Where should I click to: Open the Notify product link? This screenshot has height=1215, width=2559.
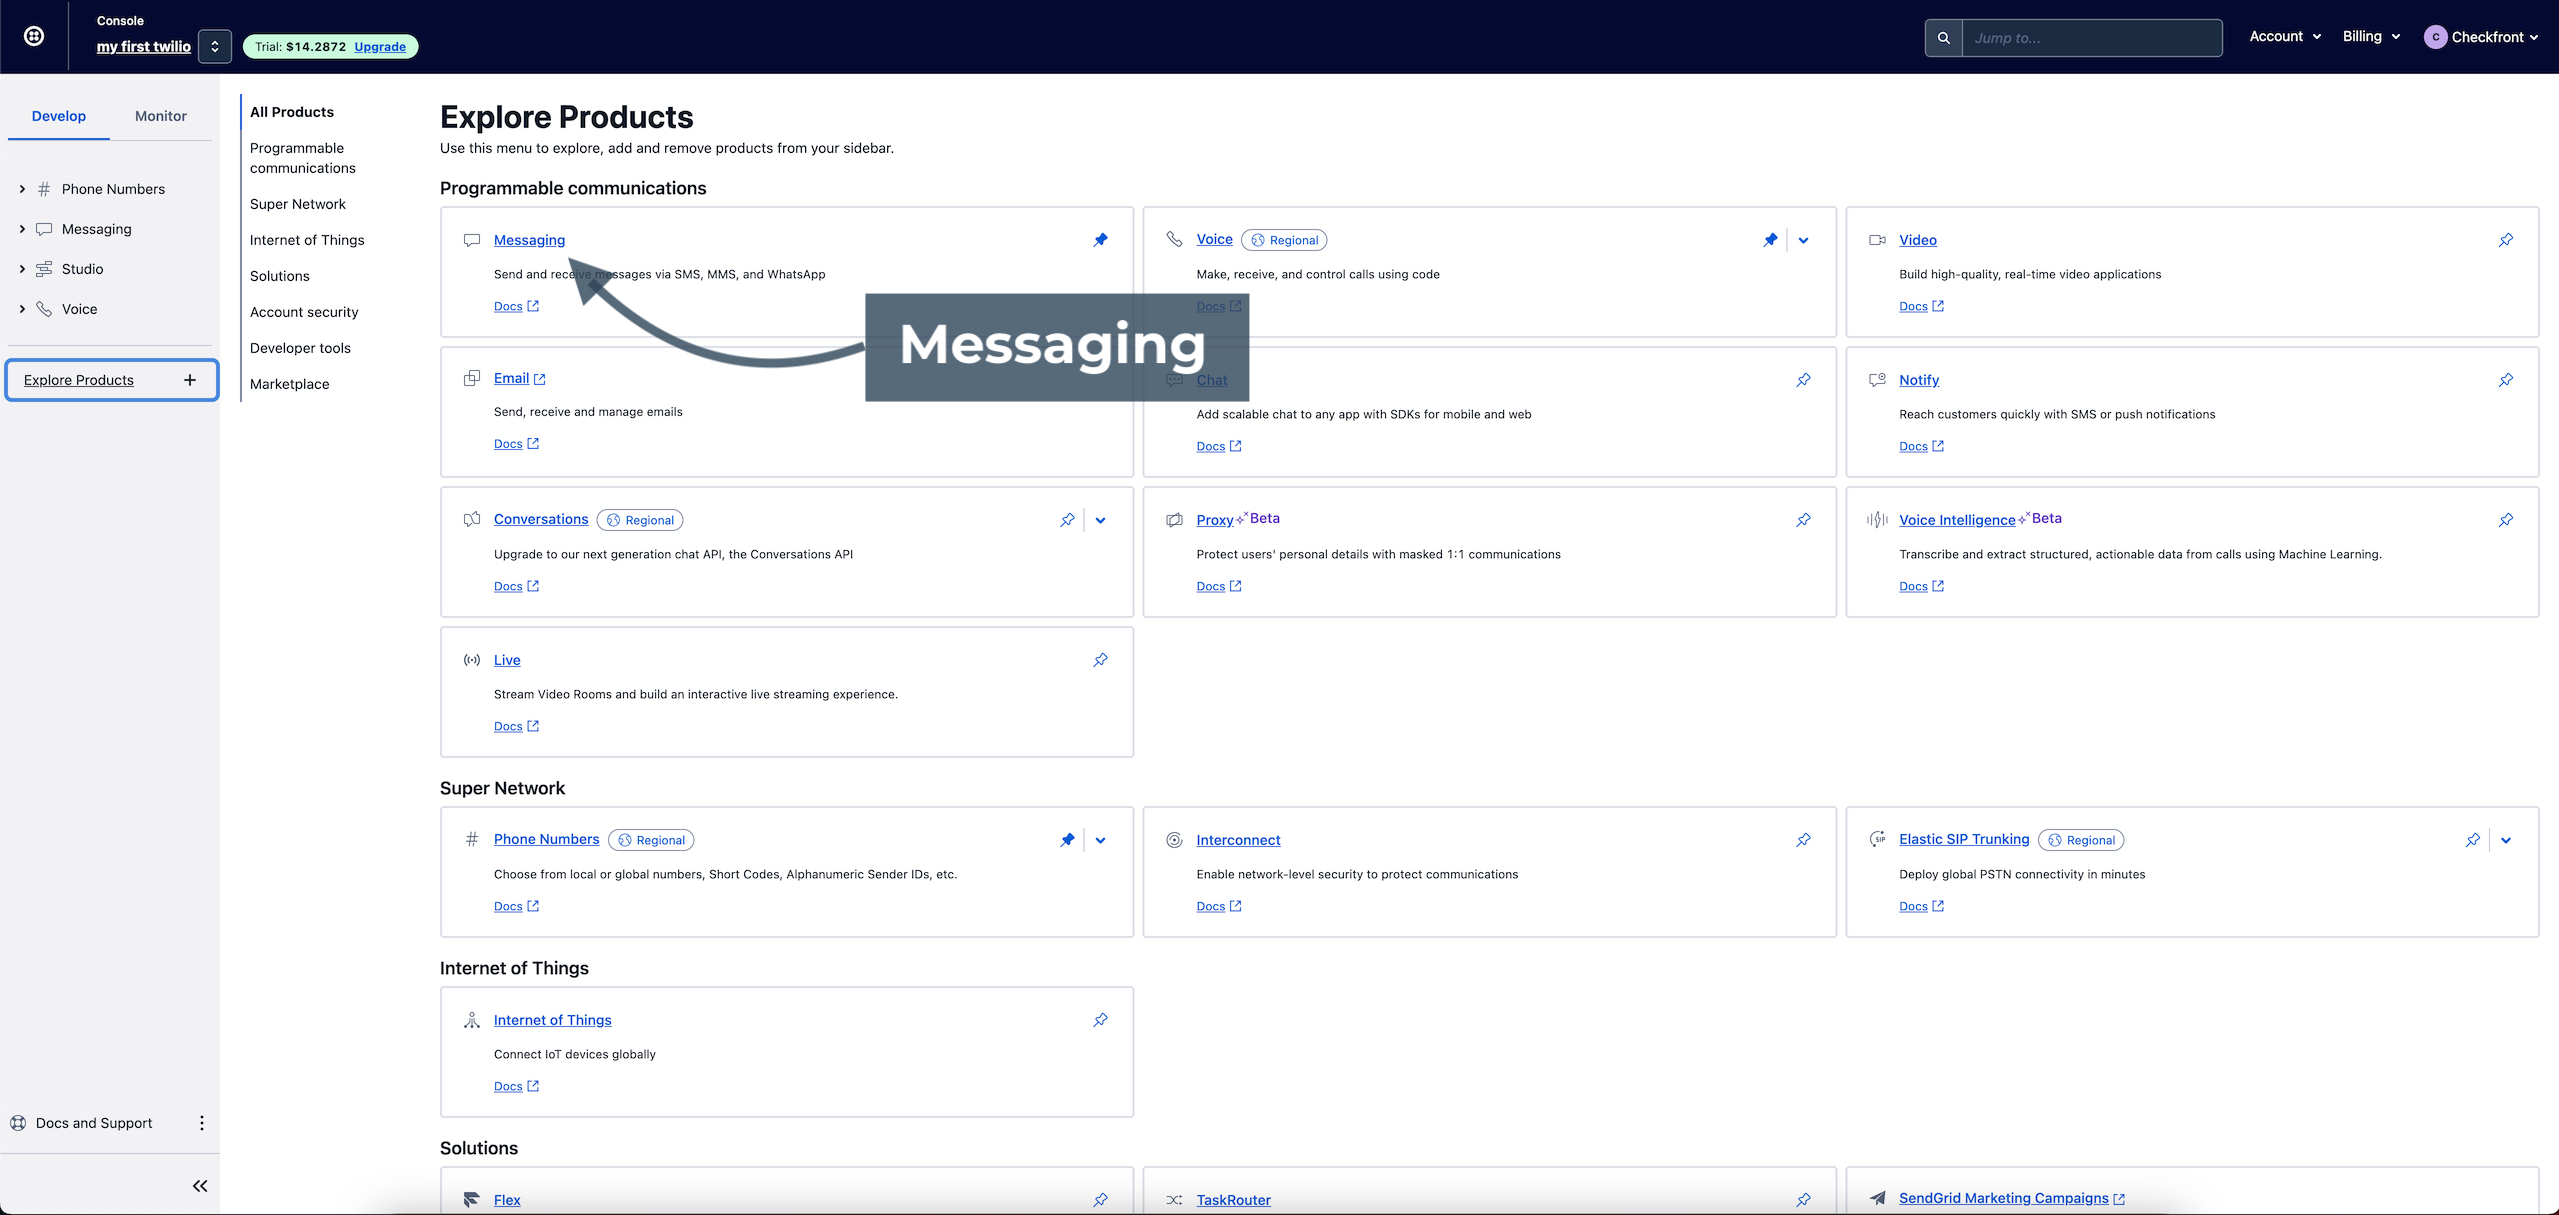click(1919, 380)
